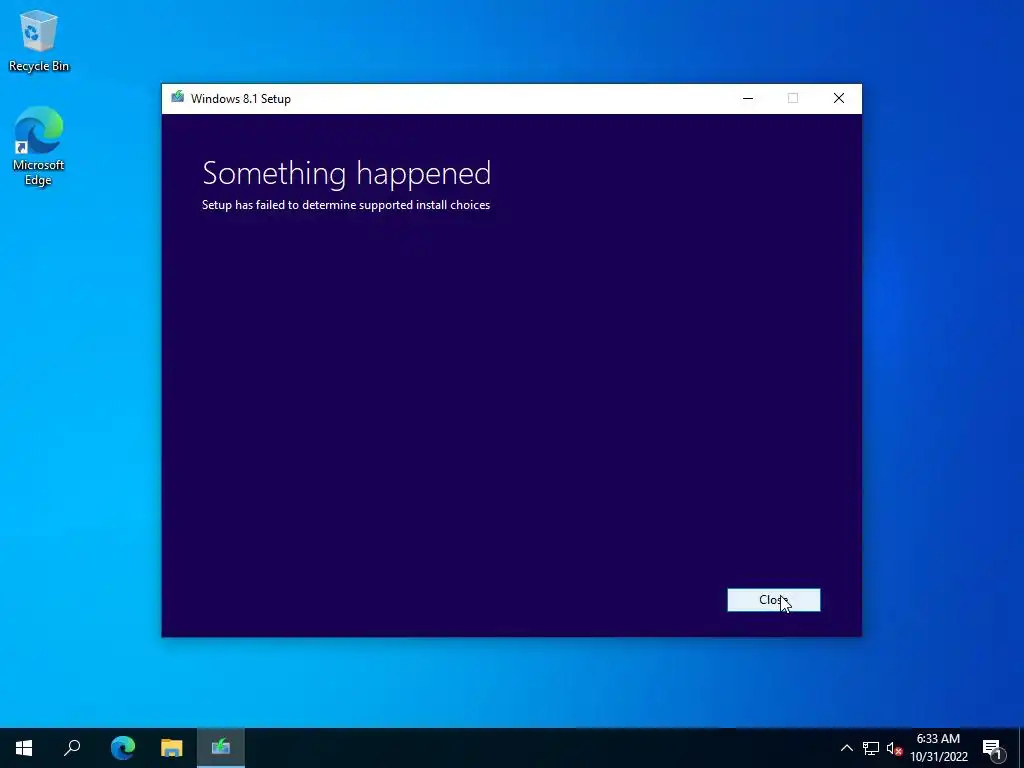This screenshot has width=1024, height=768.
Task: Close the Windows 8.1 Setup window with X
Action: (x=839, y=99)
